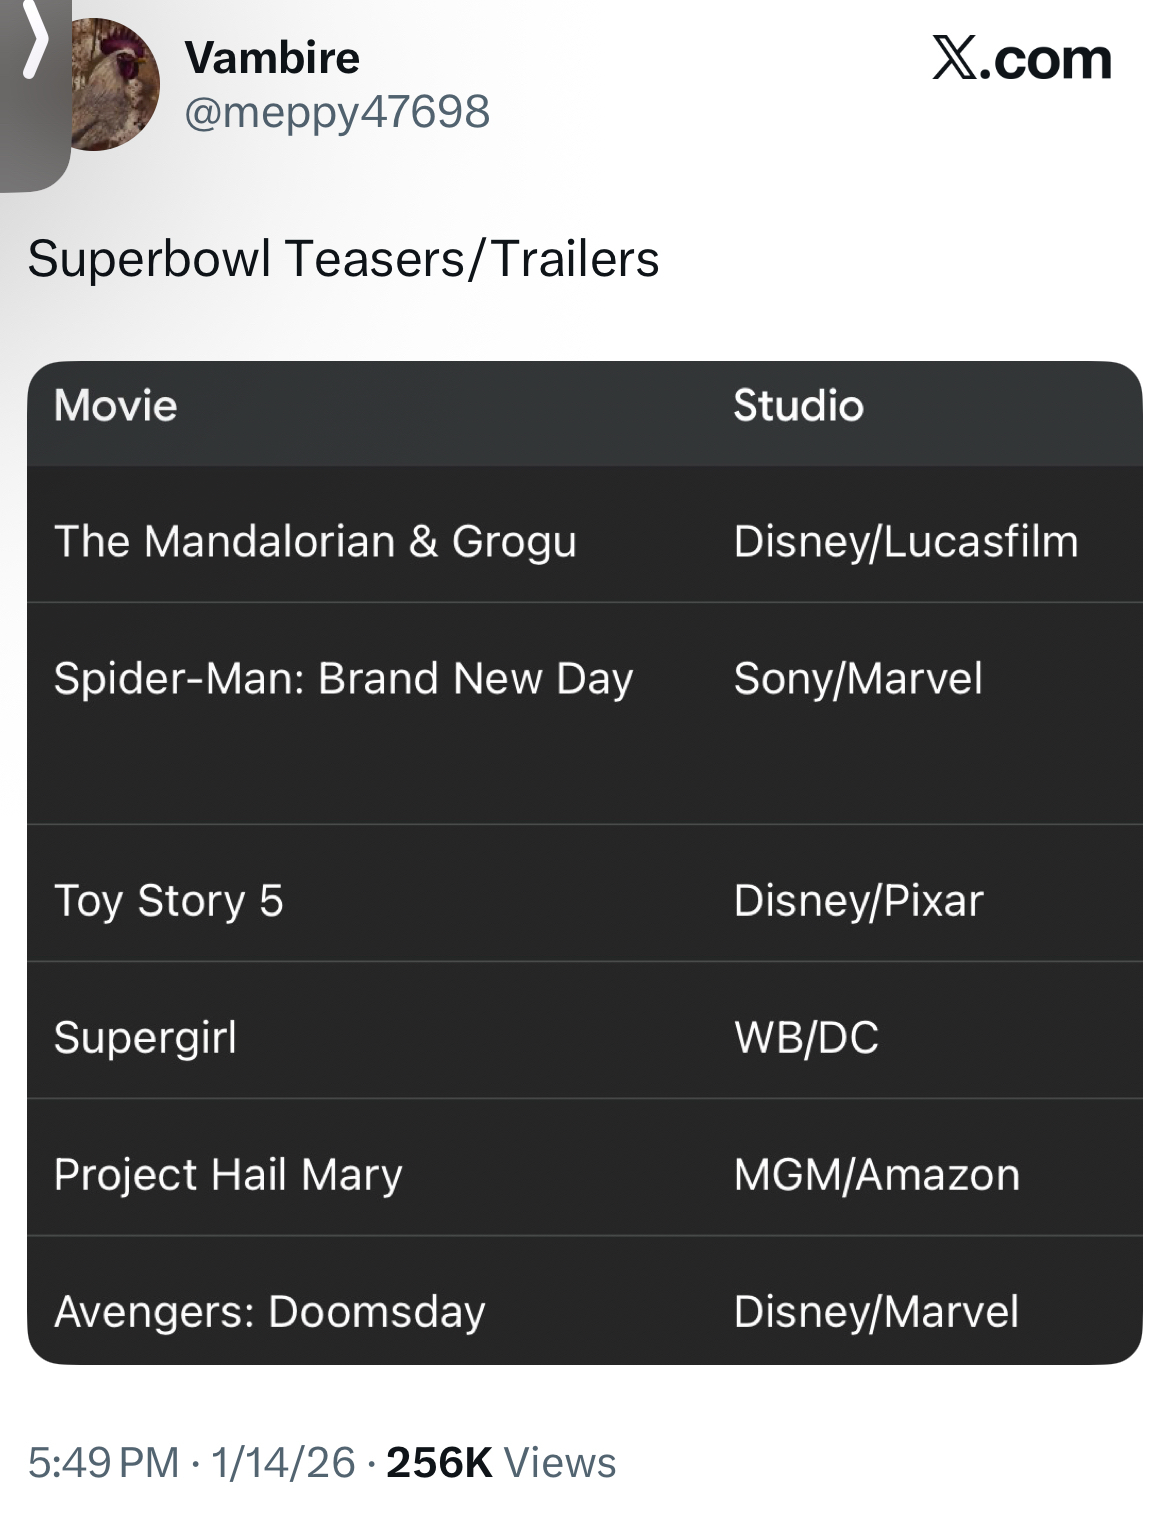Click the WB/DC studio cell
This screenshot has width=1170, height=1516.
click(806, 1038)
